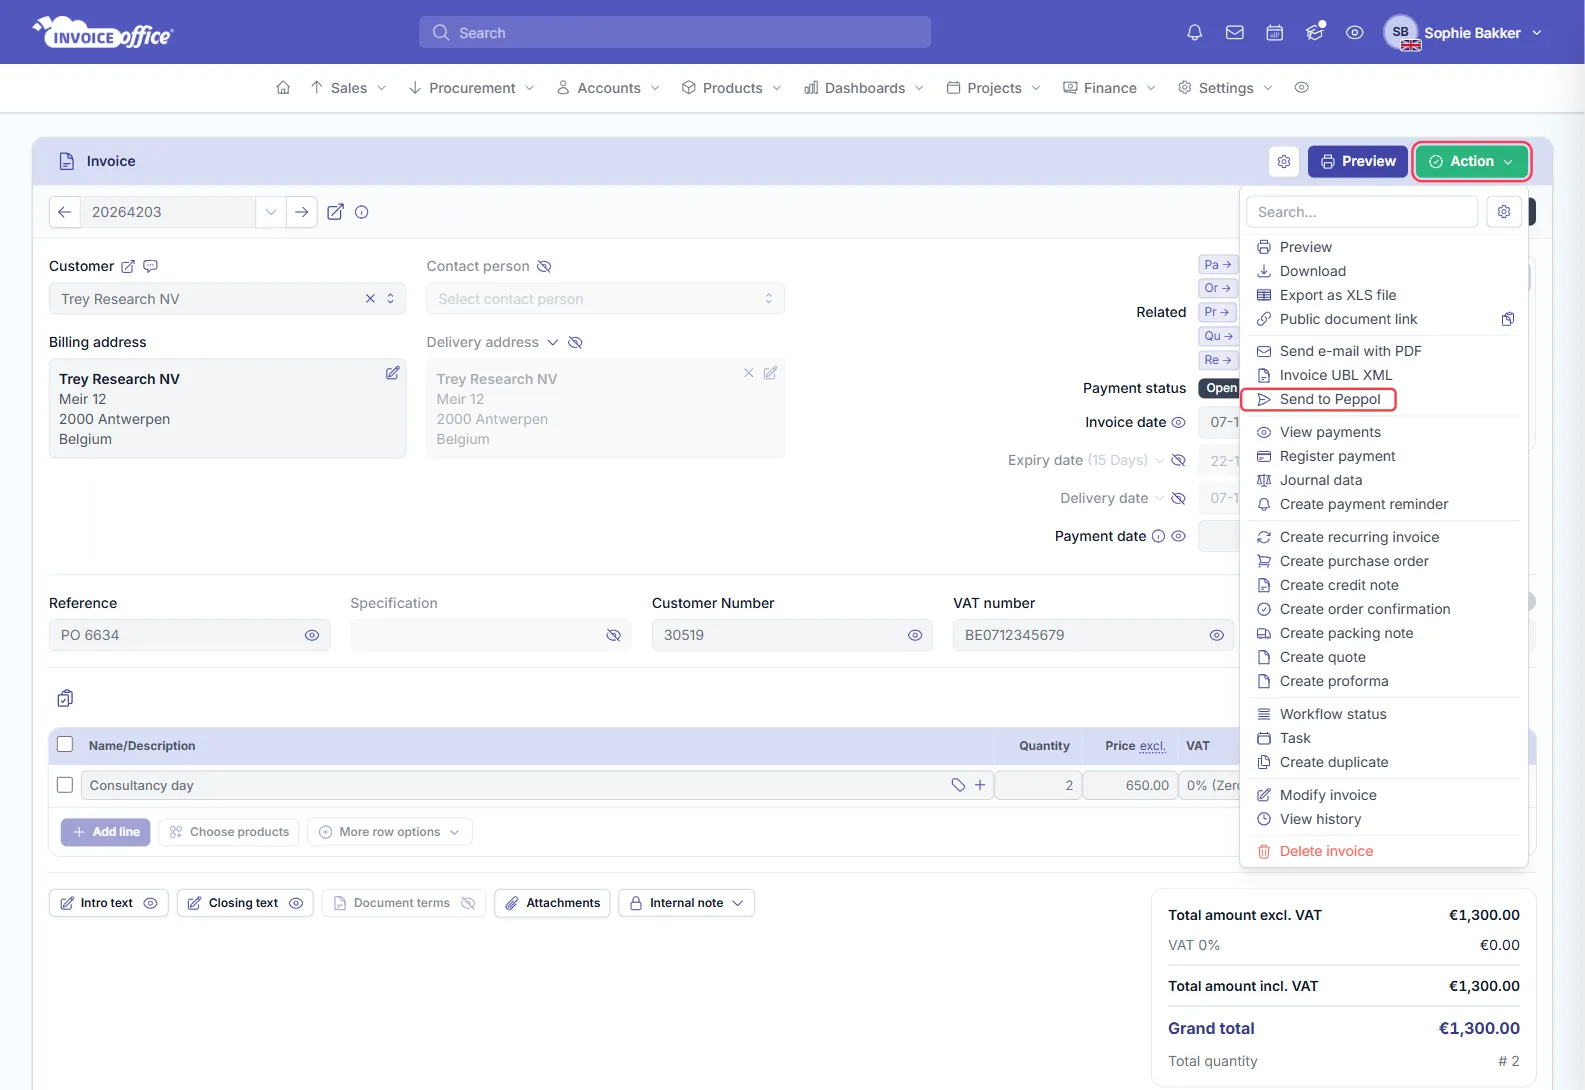Tick the Consultancy day row checkbox
The width and height of the screenshot is (1585, 1090).
pyautogui.click(x=65, y=785)
